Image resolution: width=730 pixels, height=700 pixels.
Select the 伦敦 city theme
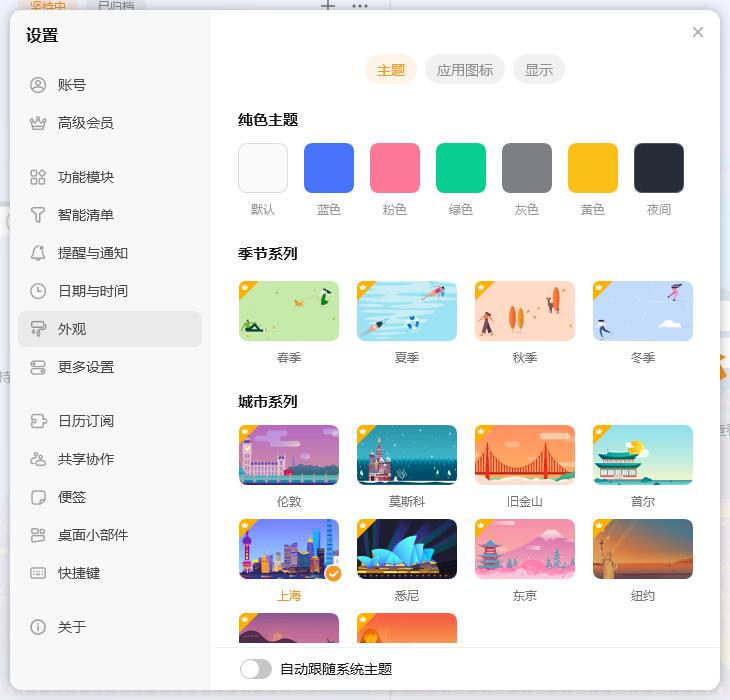coord(289,455)
